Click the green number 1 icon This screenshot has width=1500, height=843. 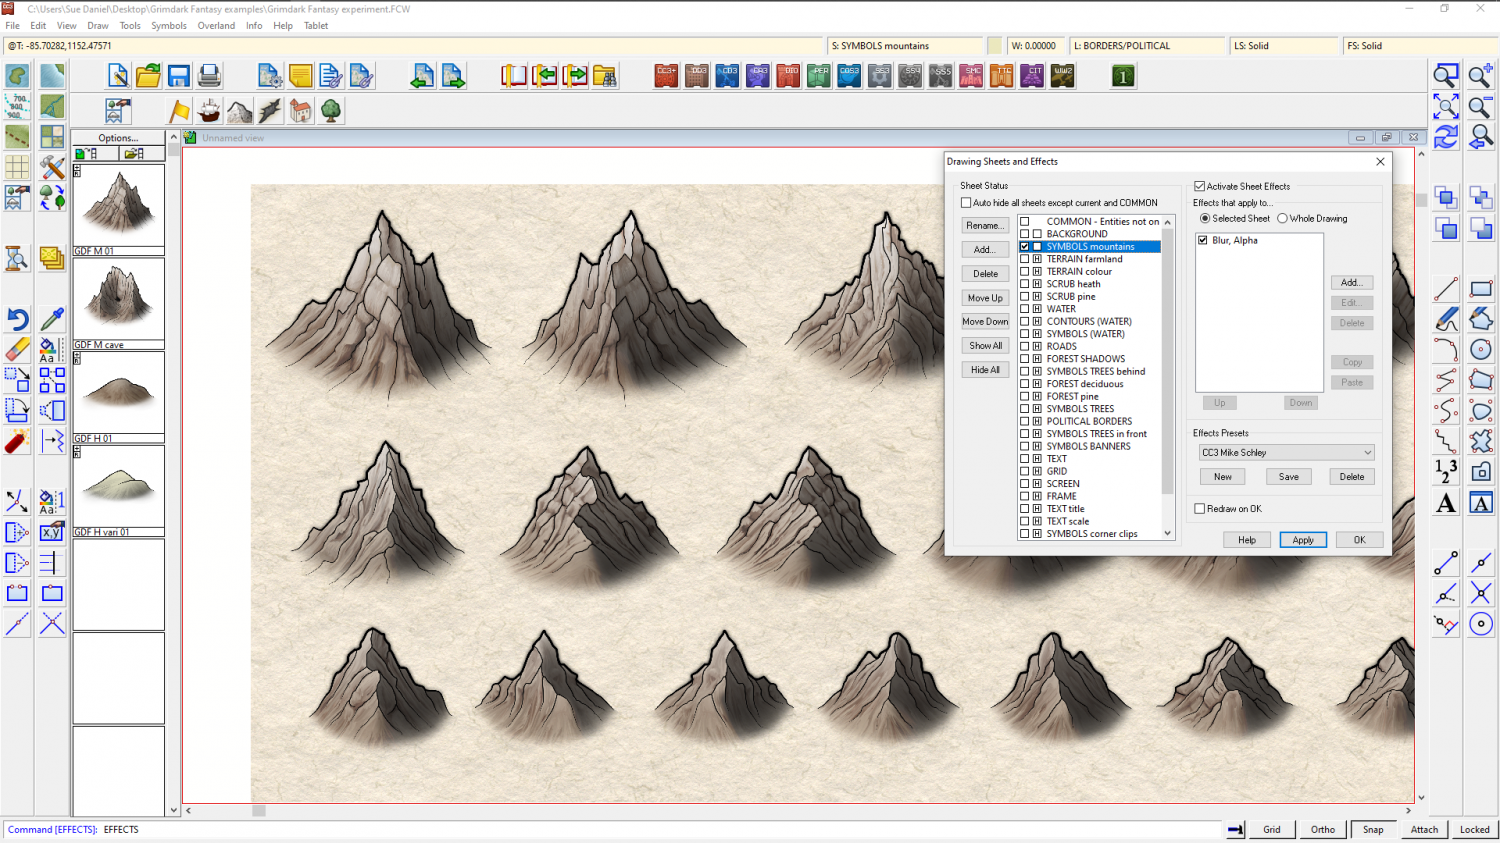pos(1123,76)
